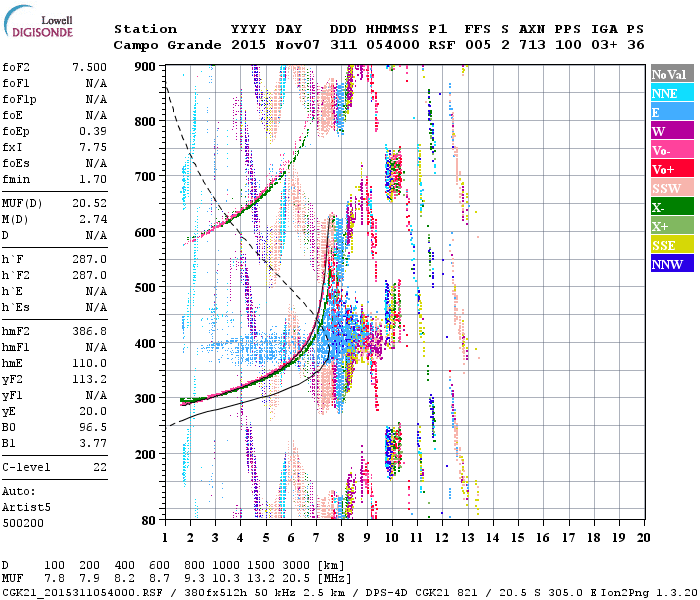
Task: Click the foEp value 0.39
Action: pyautogui.click(x=93, y=131)
